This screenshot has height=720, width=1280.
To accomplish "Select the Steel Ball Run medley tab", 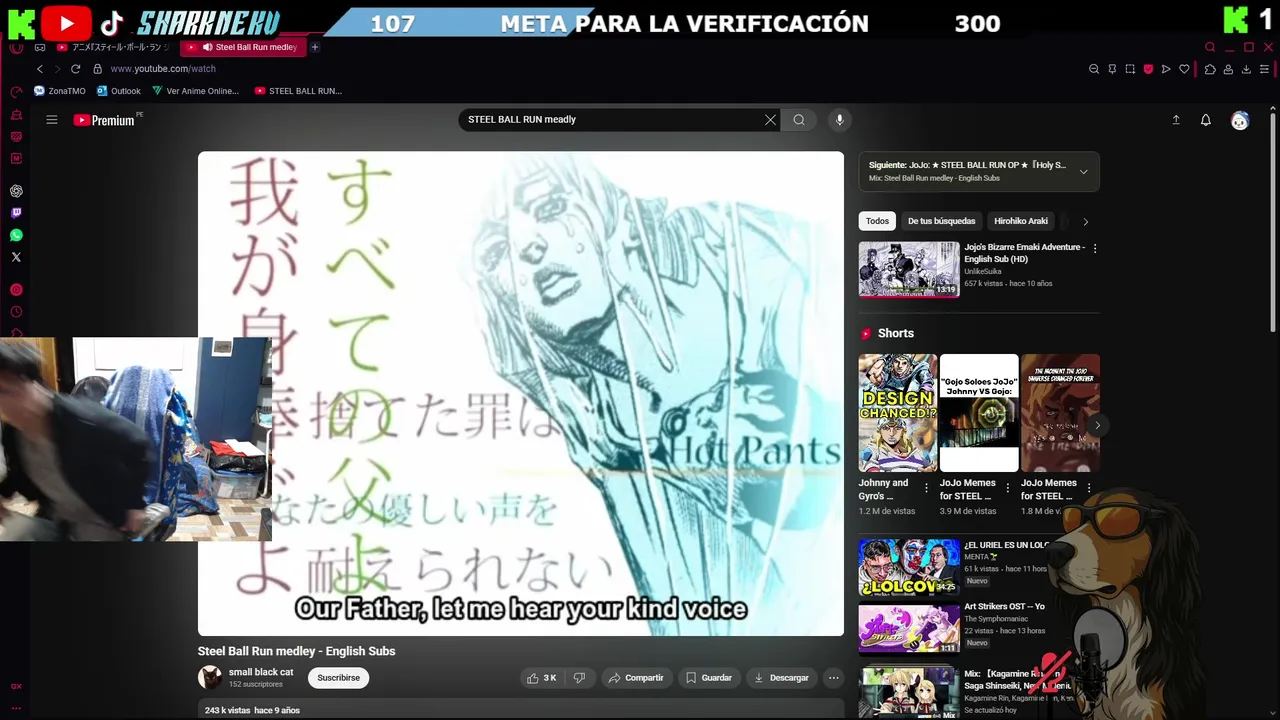I will pos(245,47).
